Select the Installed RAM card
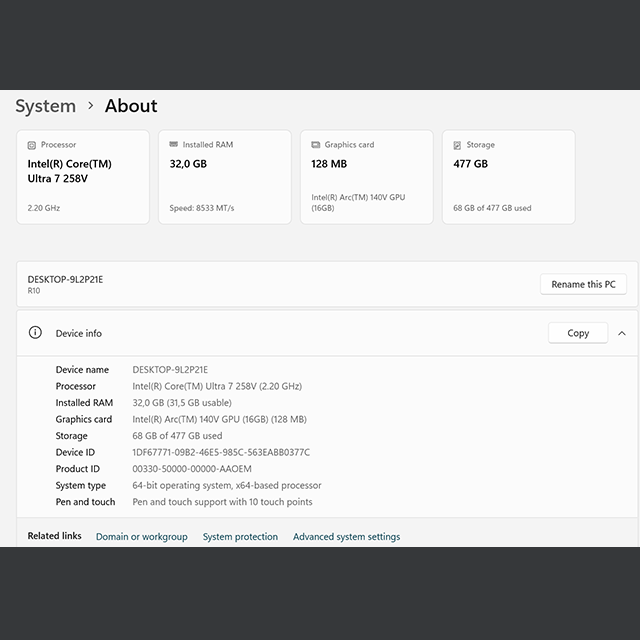The width and height of the screenshot is (640, 640). click(x=225, y=177)
